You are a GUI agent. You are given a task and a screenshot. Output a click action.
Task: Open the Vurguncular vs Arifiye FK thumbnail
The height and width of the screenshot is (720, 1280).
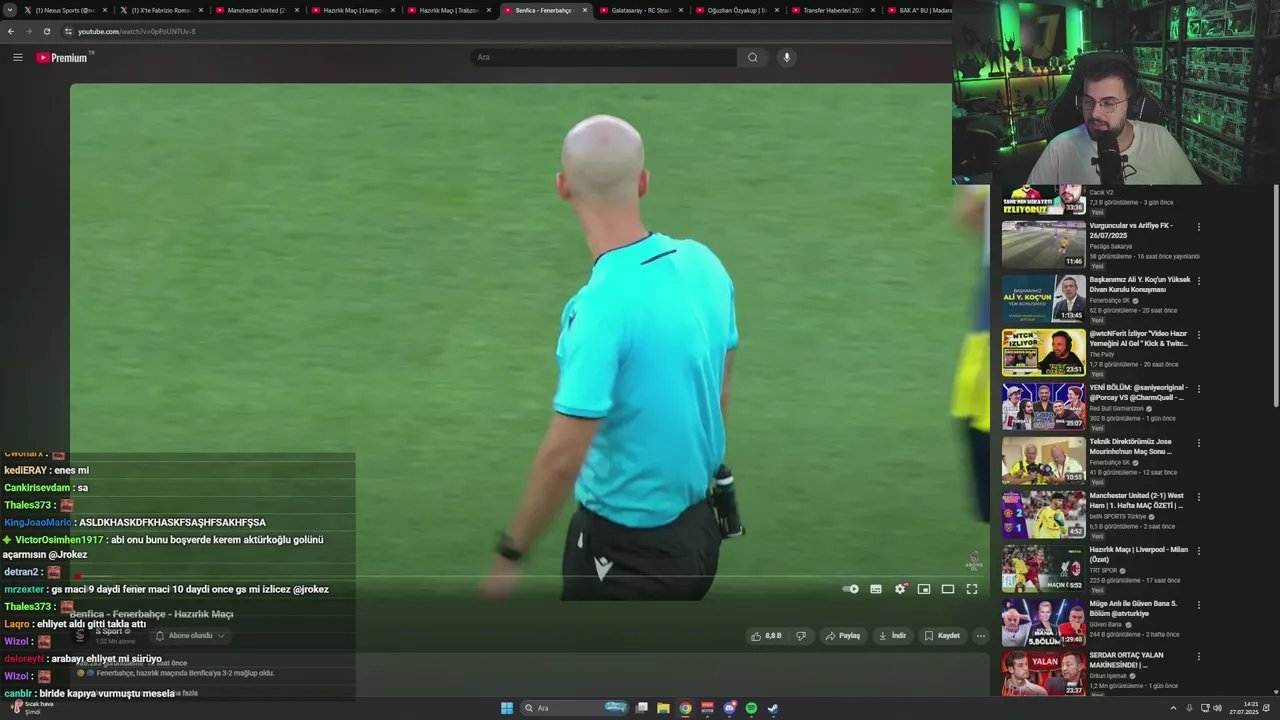tap(1043, 244)
